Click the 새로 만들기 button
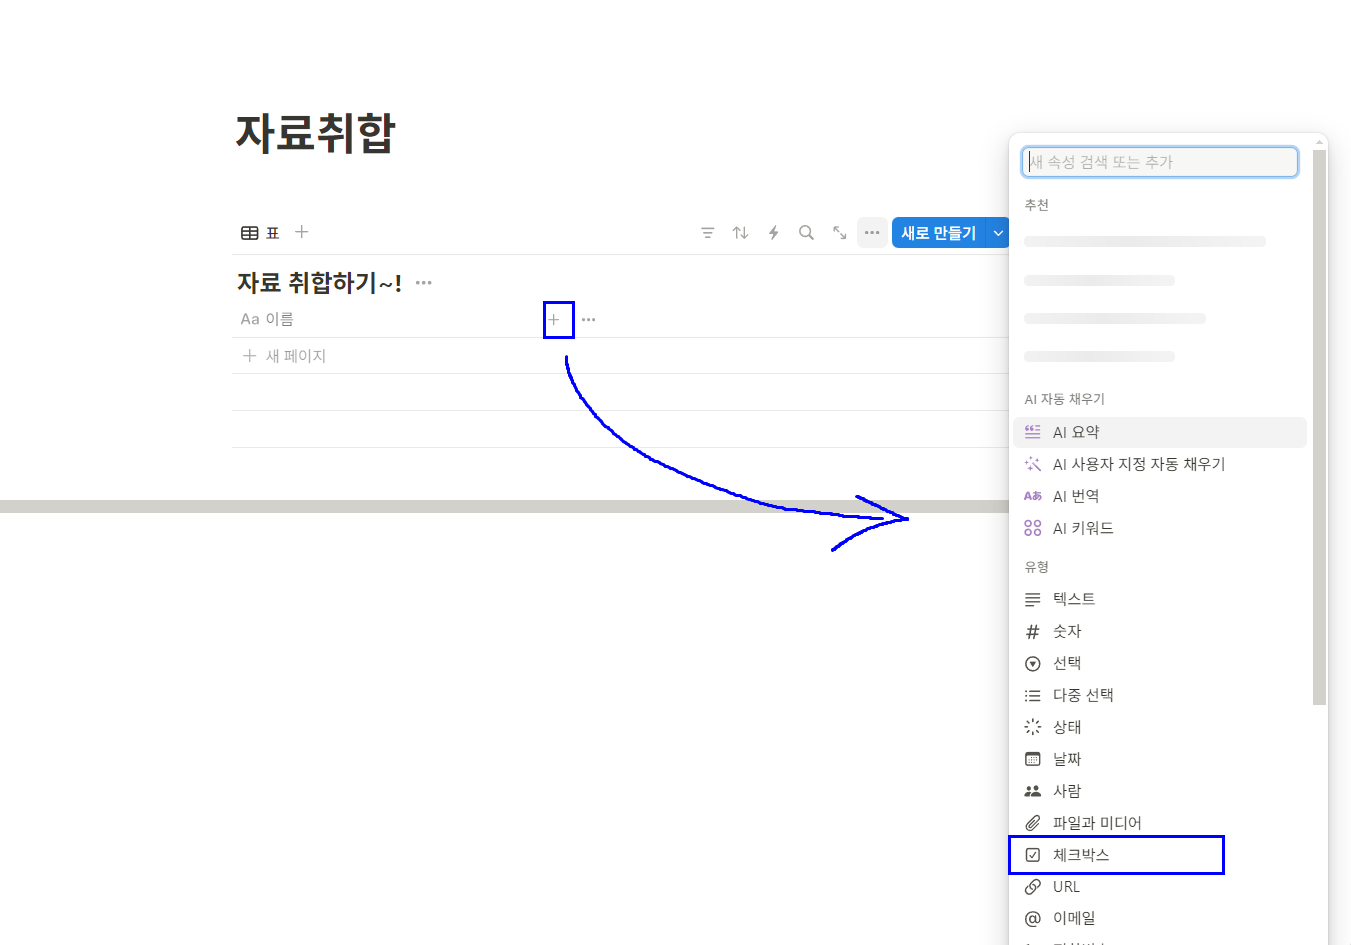 pyautogui.click(x=941, y=232)
